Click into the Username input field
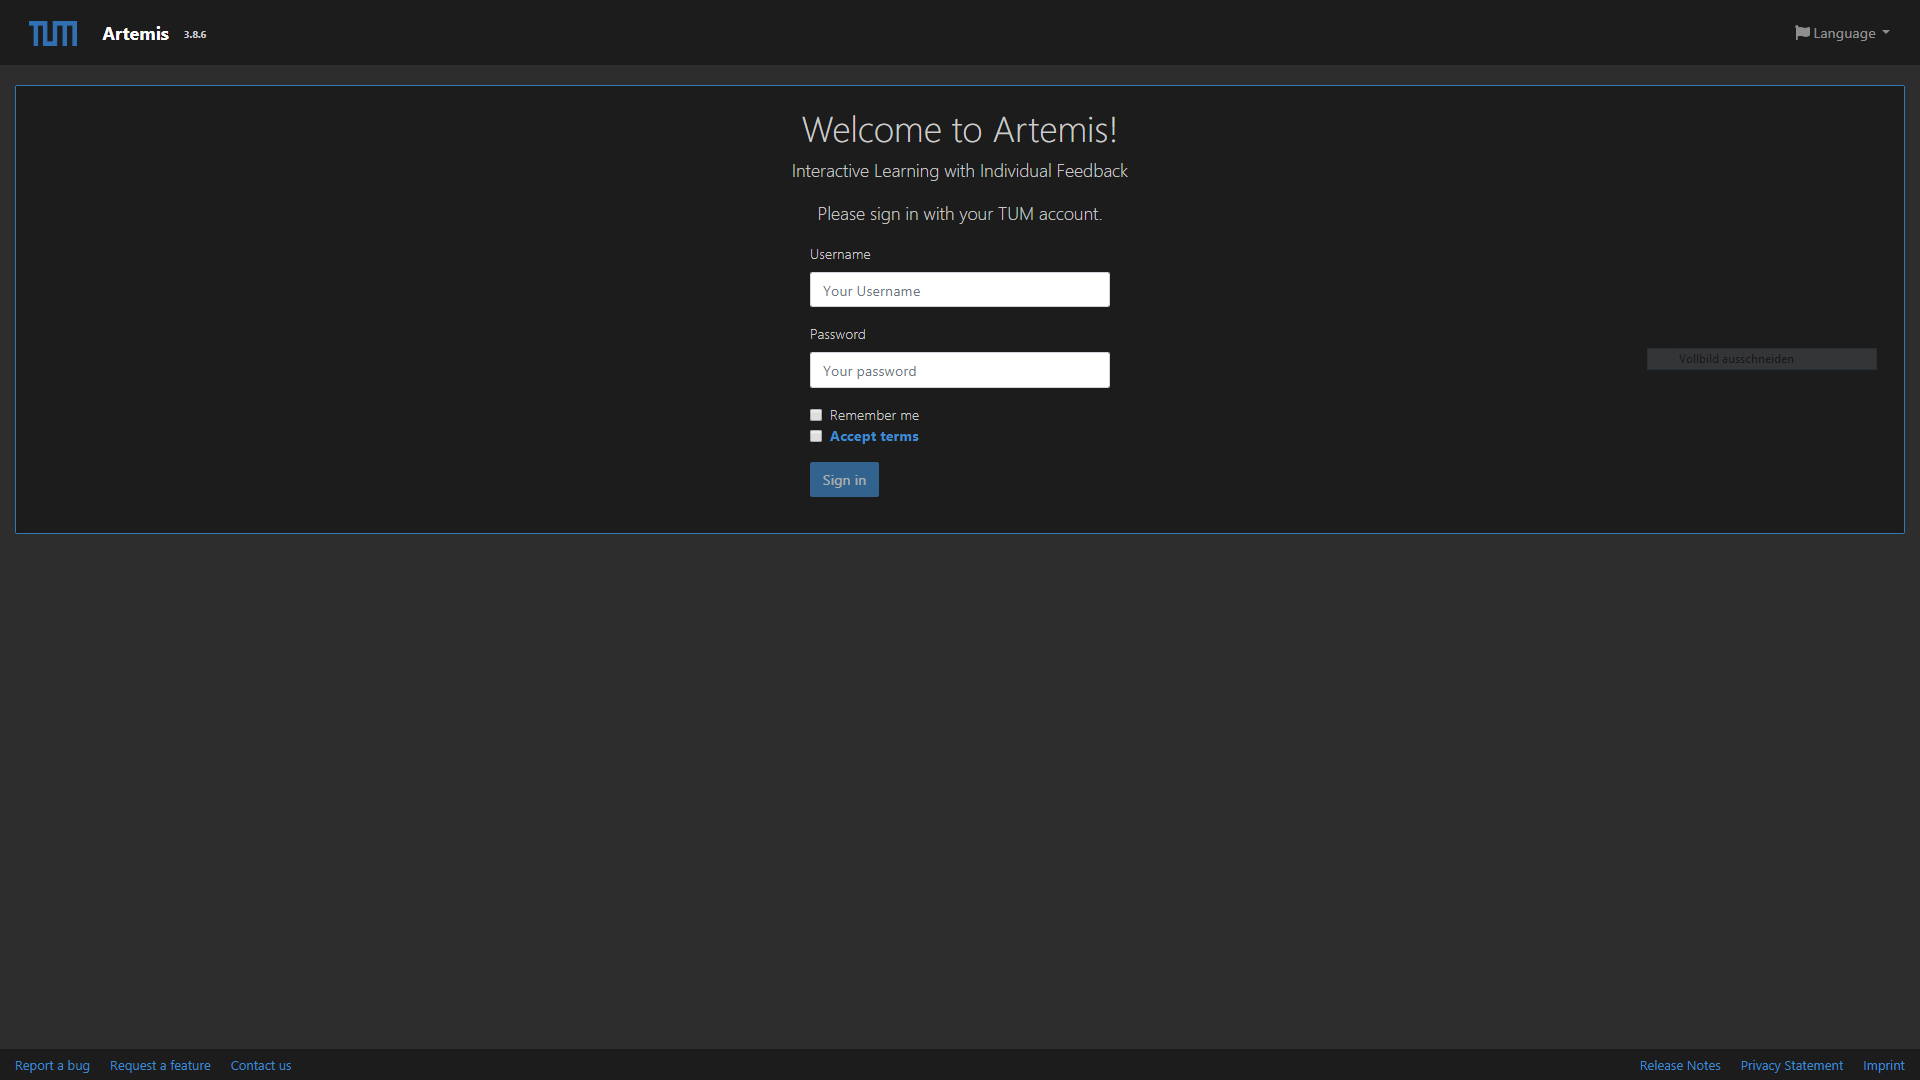The width and height of the screenshot is (1920, 1080). click(959, 289)
